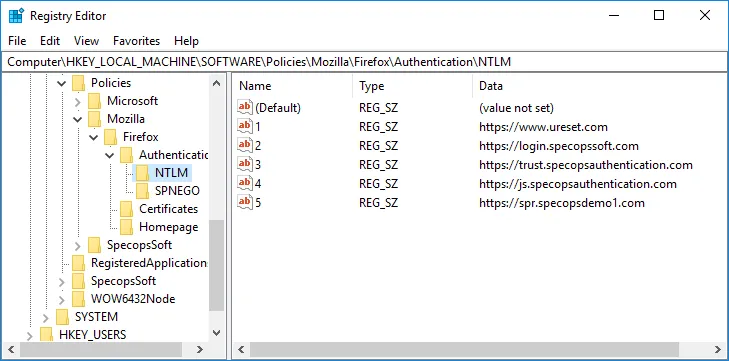This screenshot has height=361, width=729.
Task: Click values pane scroll left arrow
Action: 241,349
